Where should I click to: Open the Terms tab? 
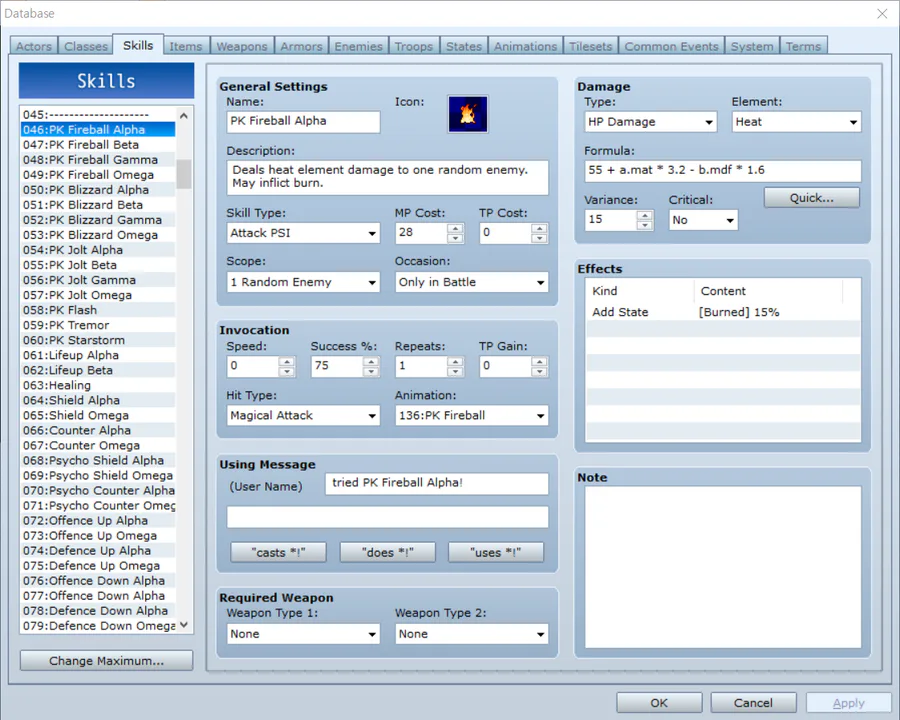[x=803, y=46]
